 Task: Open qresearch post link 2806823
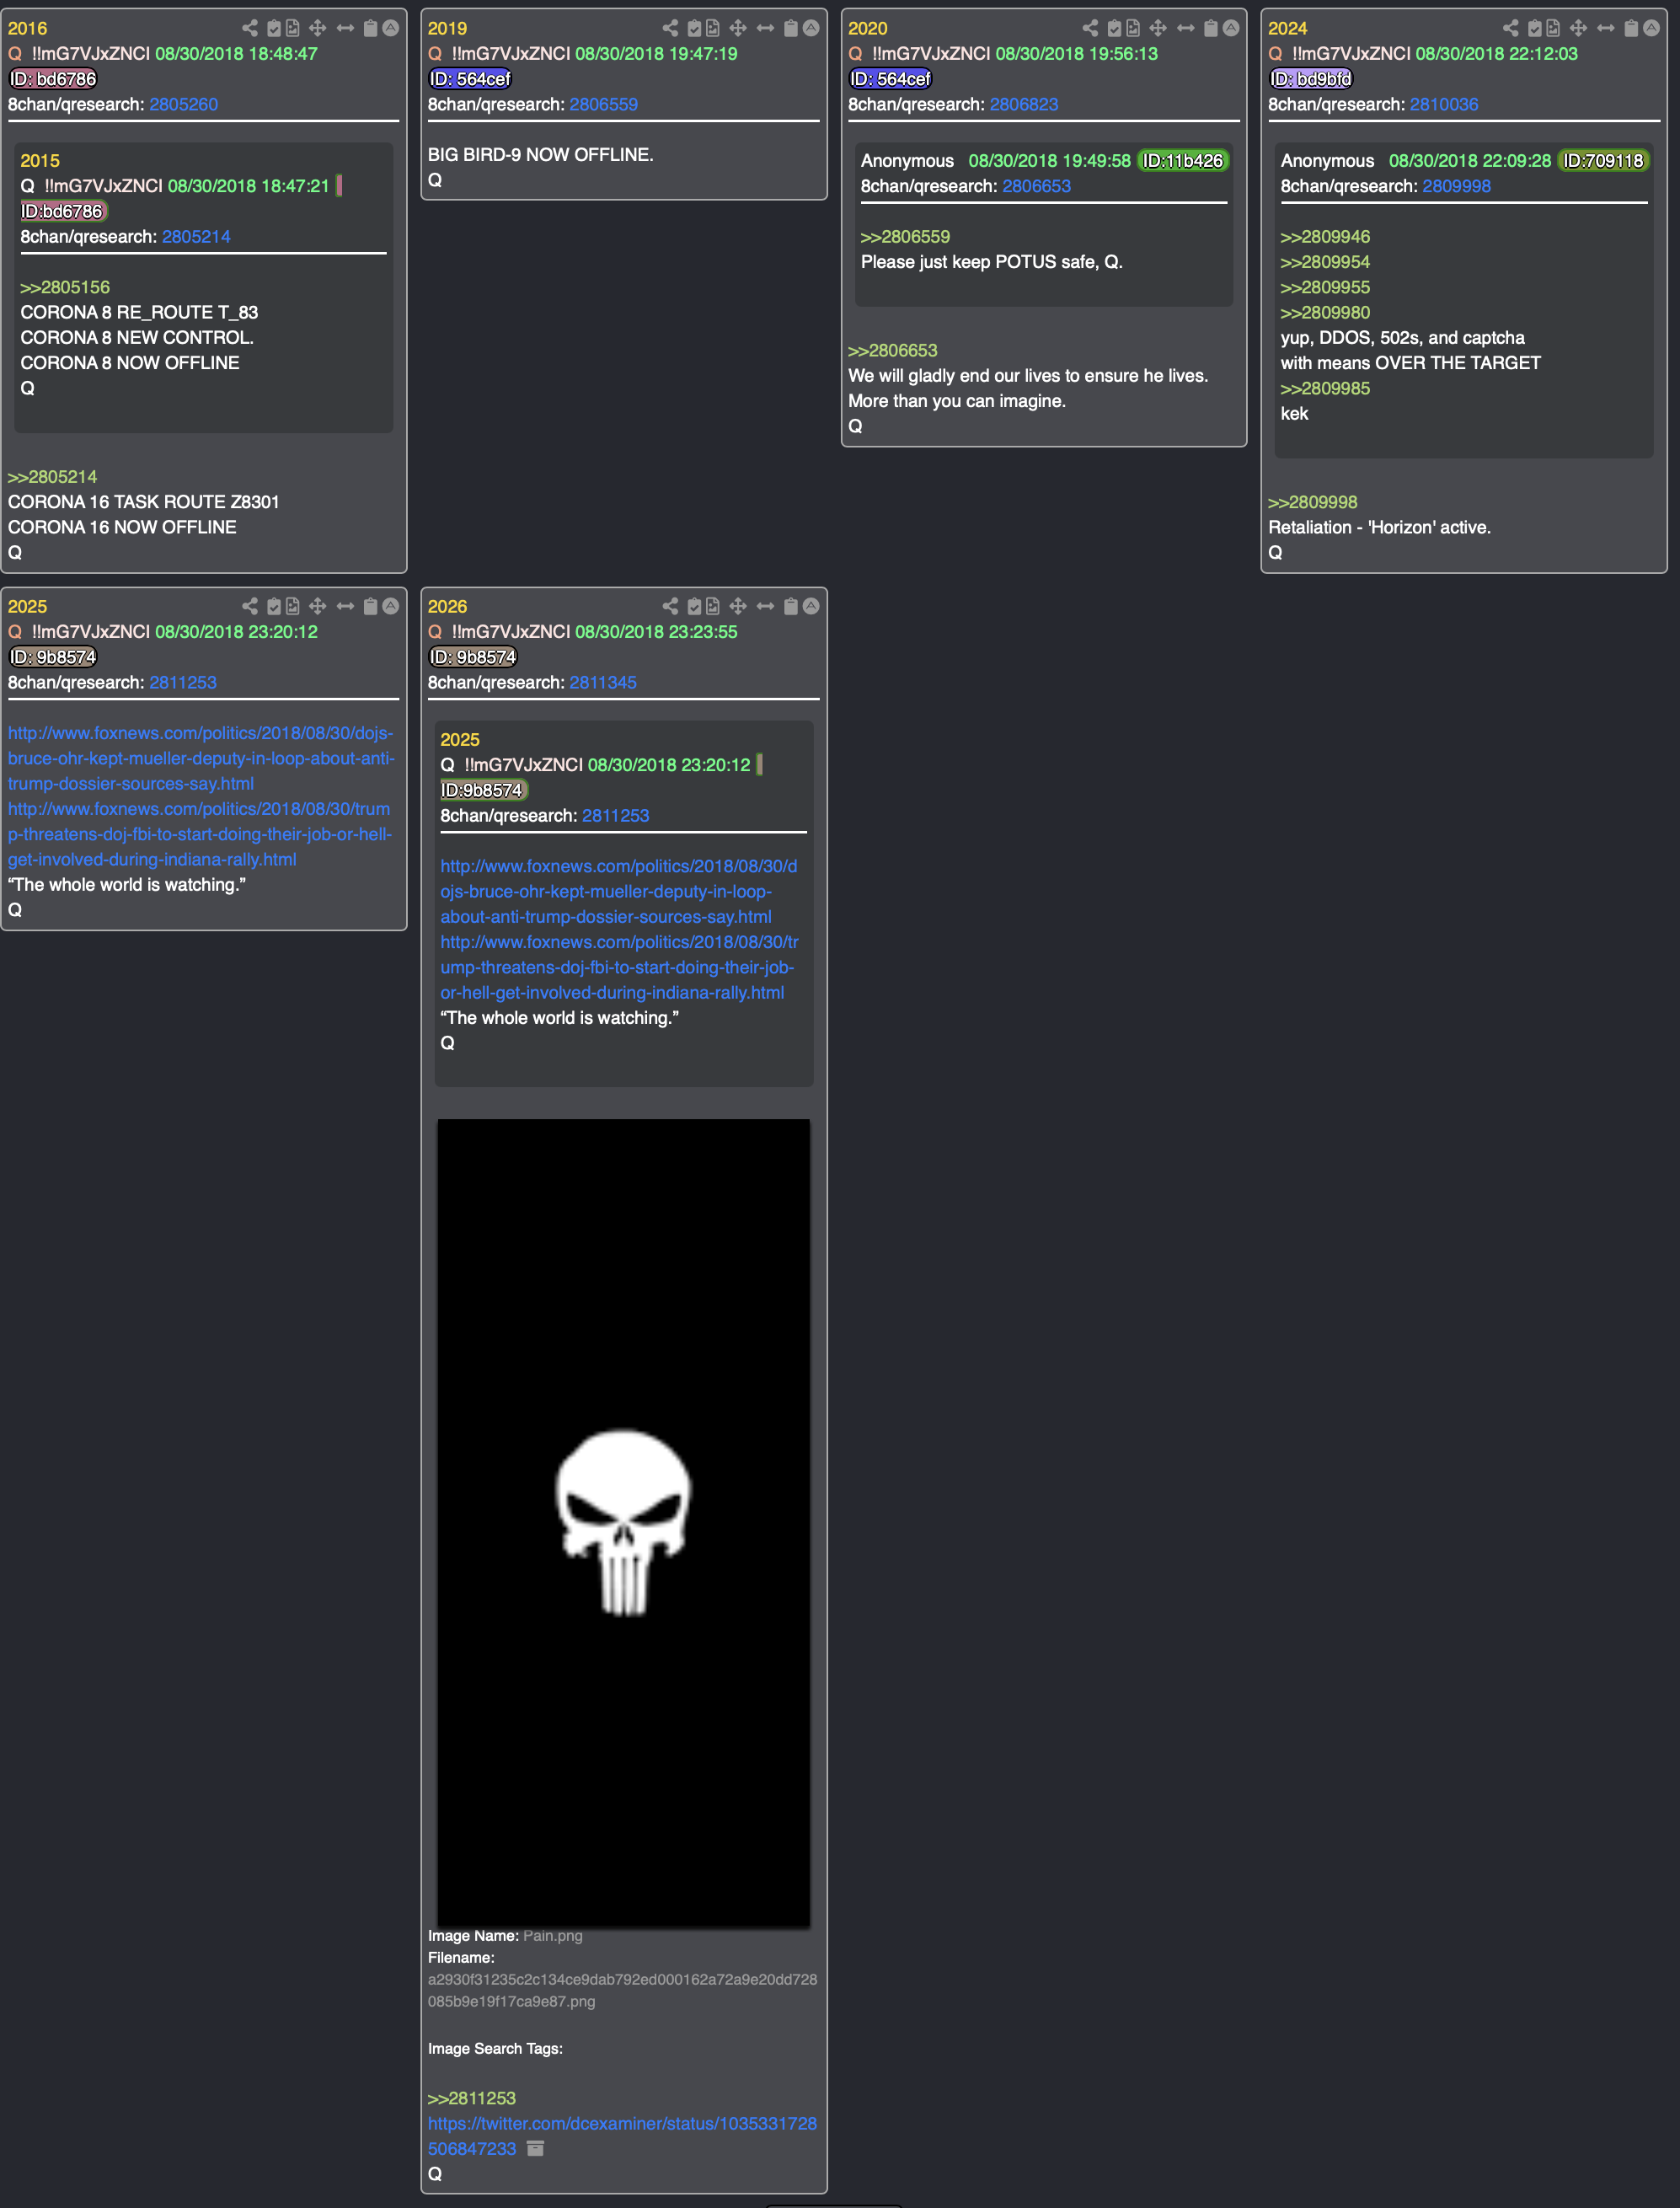[x=1023, y=104]
